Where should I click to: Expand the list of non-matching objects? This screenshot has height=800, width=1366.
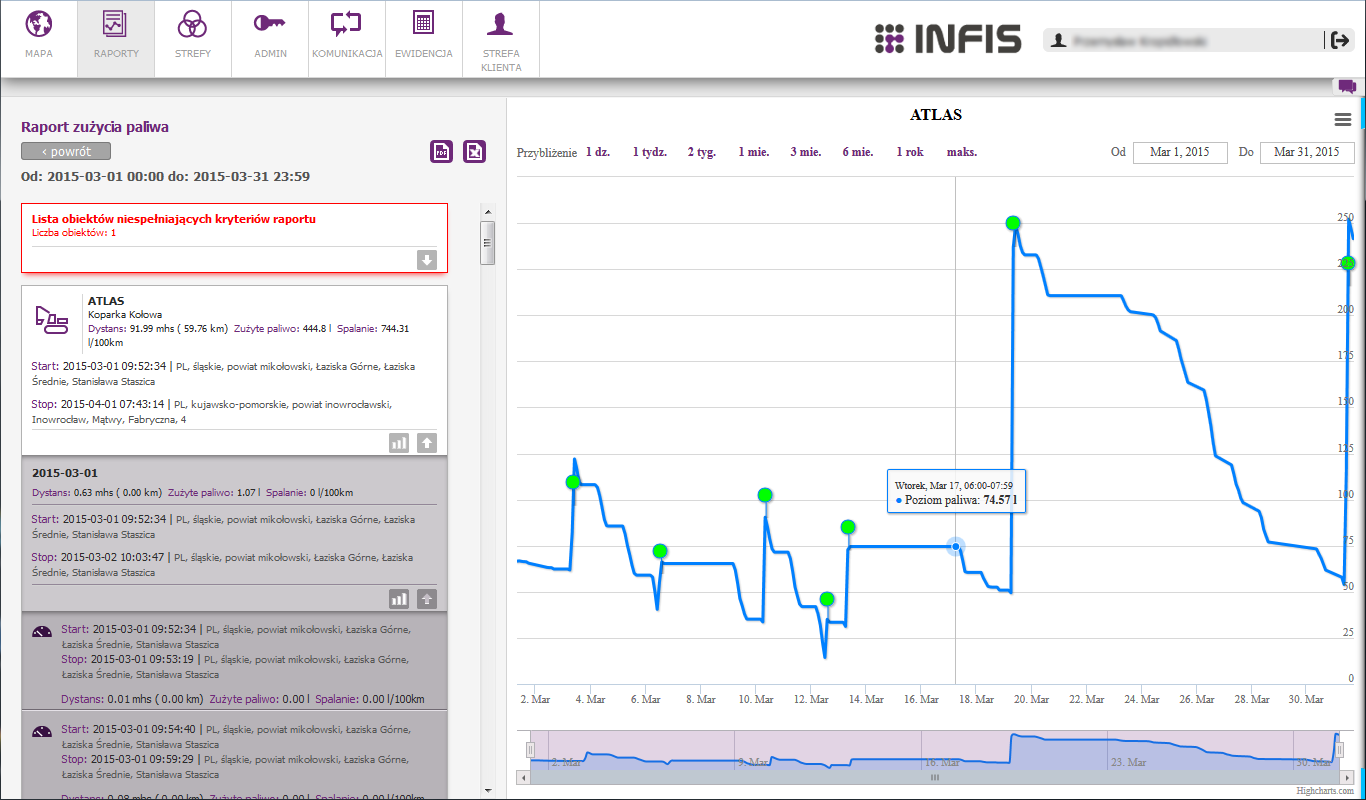tap(427, 260)
